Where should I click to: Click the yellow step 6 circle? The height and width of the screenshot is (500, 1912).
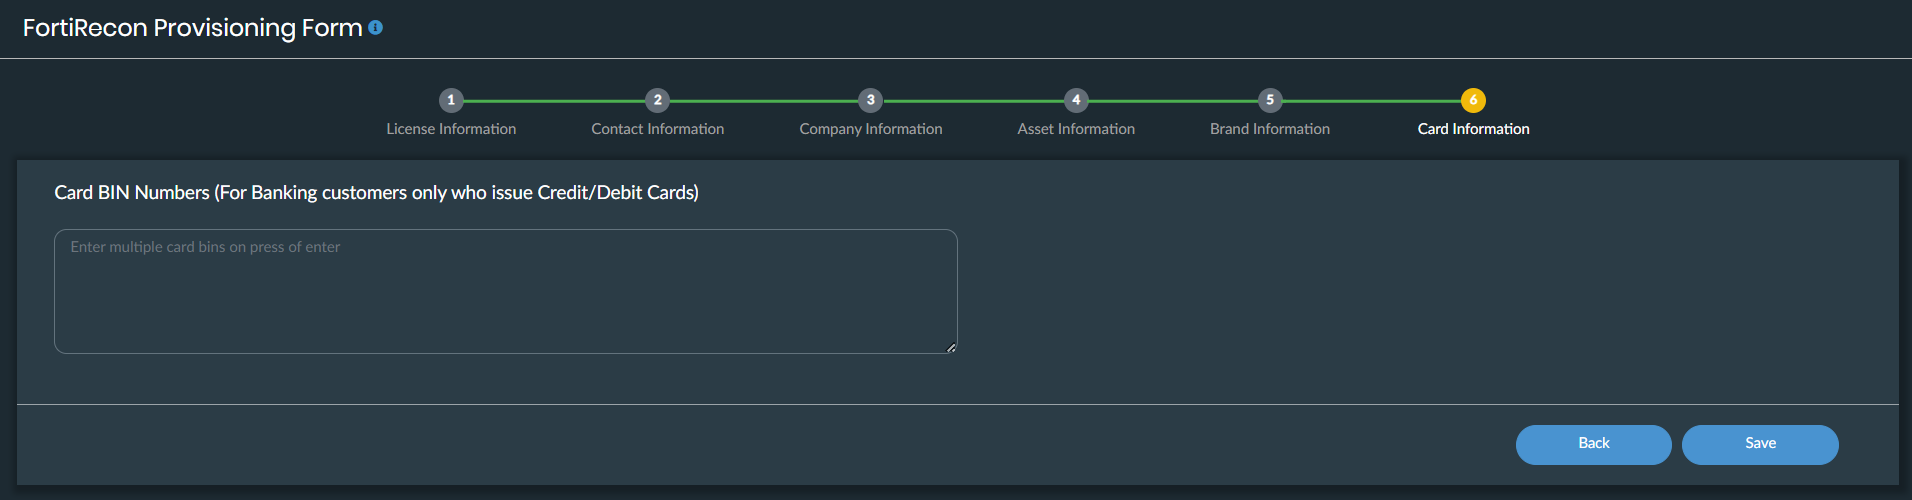pos(1473,100)
